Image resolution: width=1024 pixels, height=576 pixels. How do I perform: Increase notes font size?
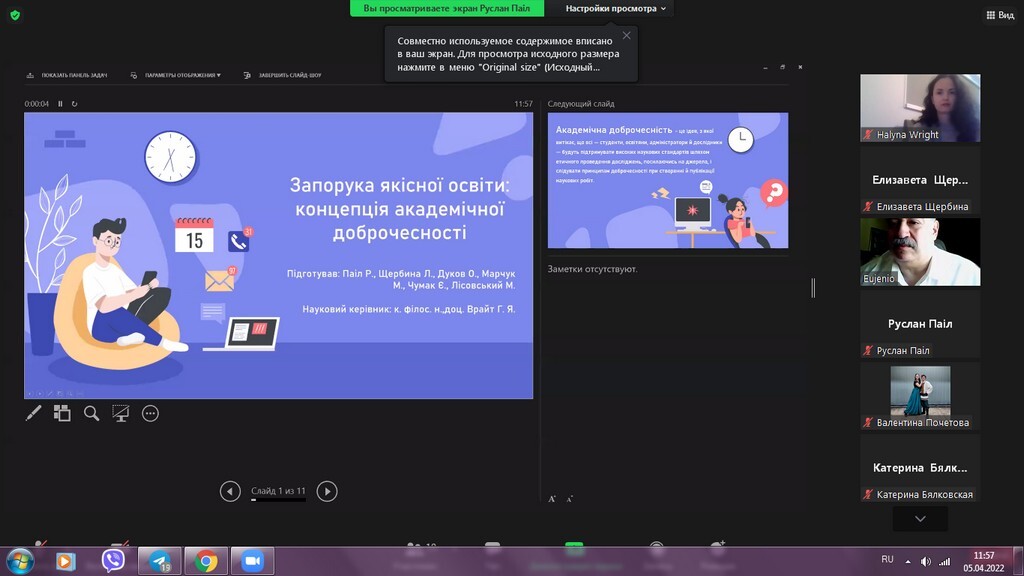552,499
